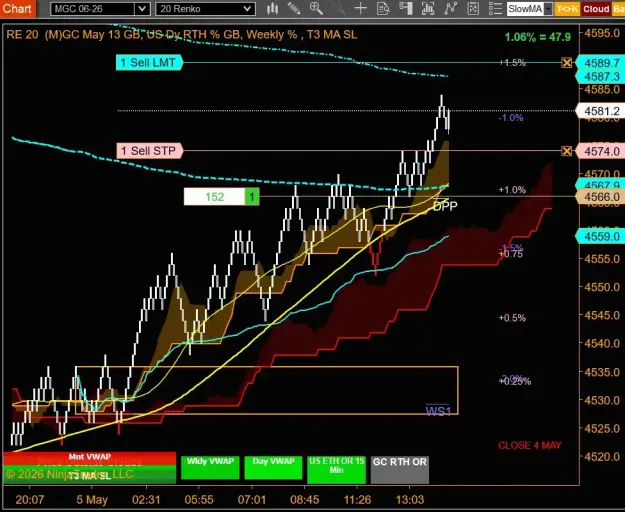The image size is (625, 512).
Task: Click the greyed zoom out magnifier icon
Action: click(338, 8)
